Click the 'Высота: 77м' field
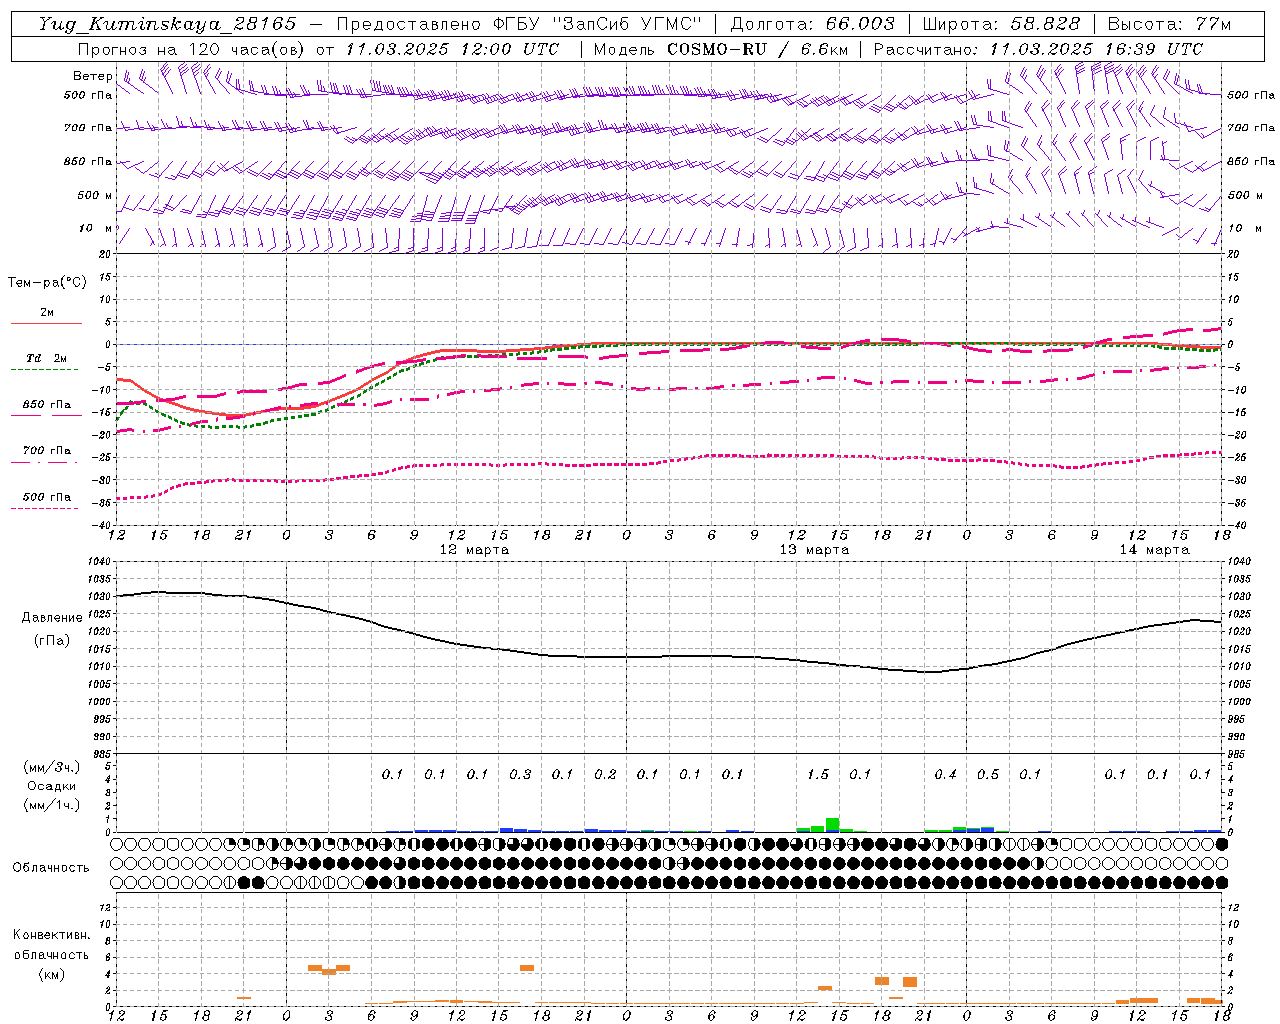1280x1024 pixels. click(1170, 24)
